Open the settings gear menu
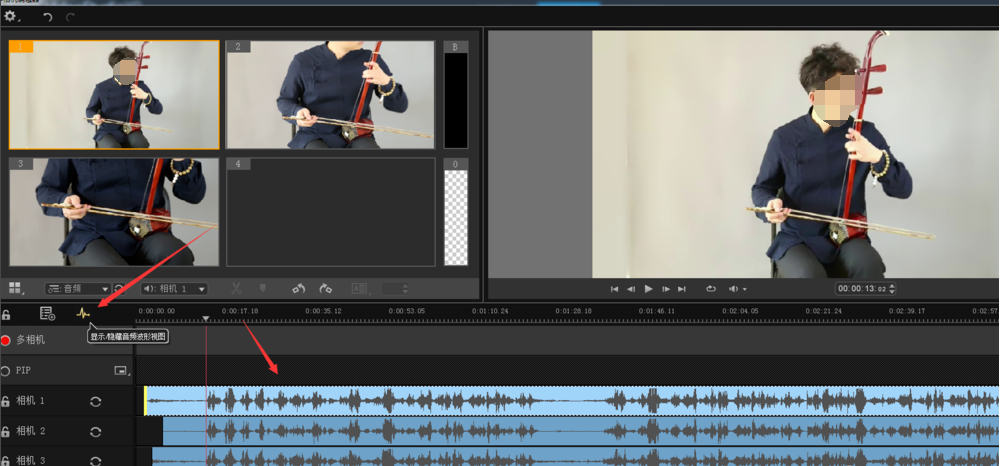 pyautogui.click(x=11, y=17)
